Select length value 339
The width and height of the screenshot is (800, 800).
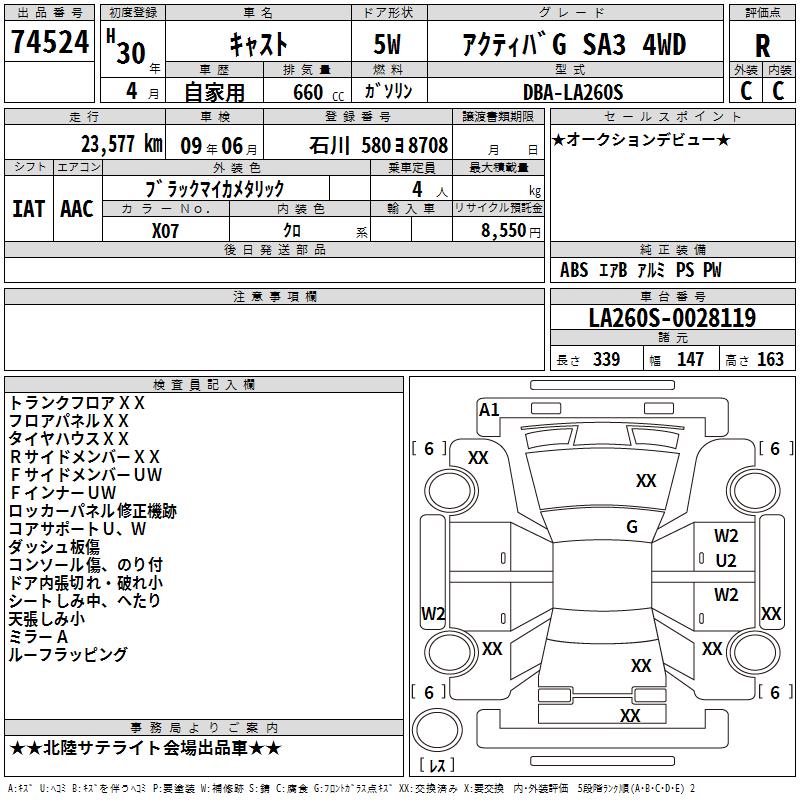pos(607,360)
